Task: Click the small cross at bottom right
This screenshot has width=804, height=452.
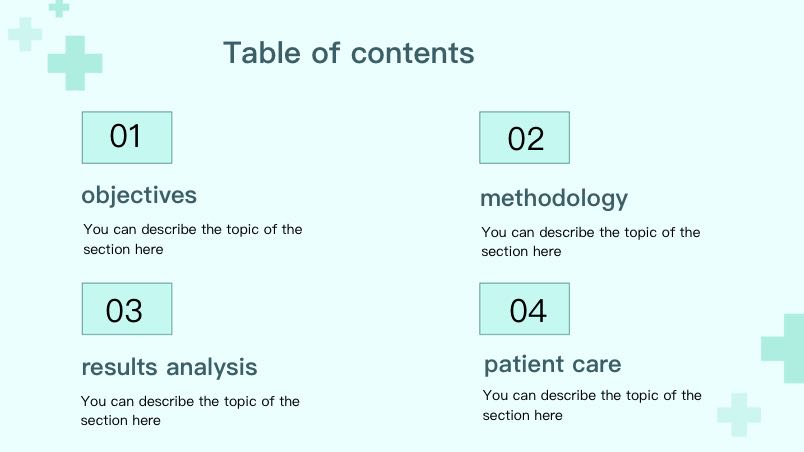Action: [739, 414]
